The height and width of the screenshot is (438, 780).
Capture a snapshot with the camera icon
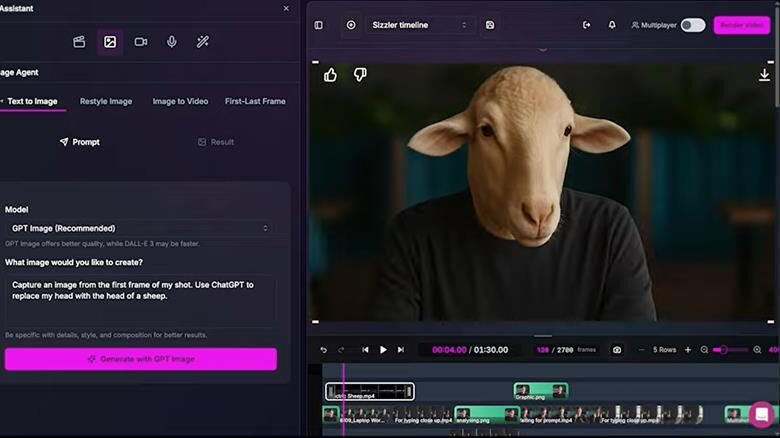click(617, 350)
